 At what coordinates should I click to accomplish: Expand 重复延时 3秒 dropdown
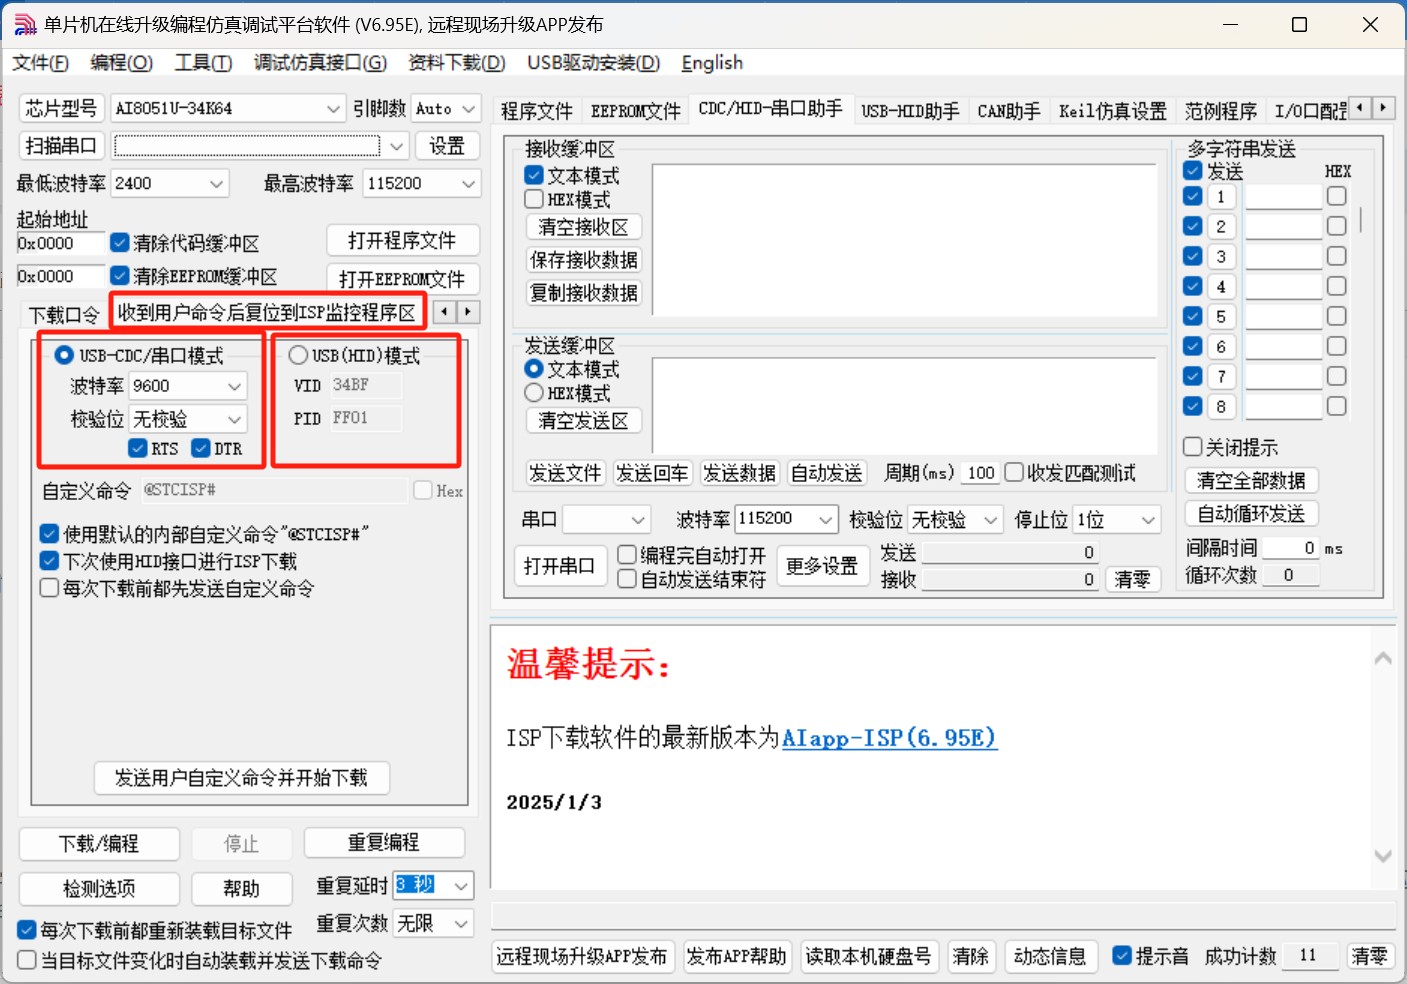(x=461, y=886)
